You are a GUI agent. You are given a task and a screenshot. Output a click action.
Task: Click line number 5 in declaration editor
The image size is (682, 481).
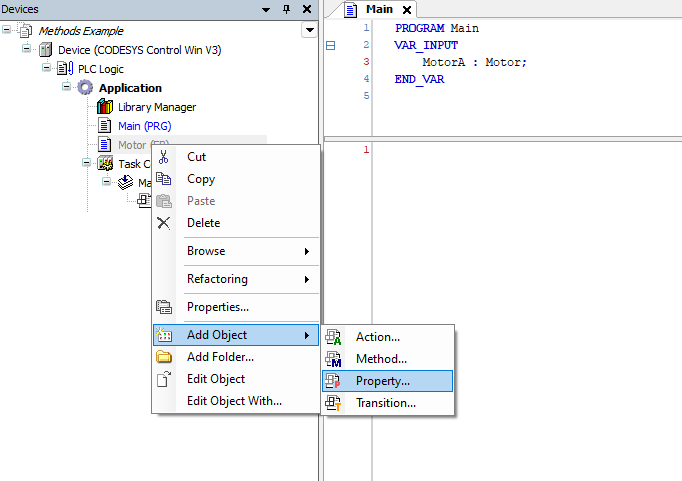pyautogui.click(x=366, y=96)
